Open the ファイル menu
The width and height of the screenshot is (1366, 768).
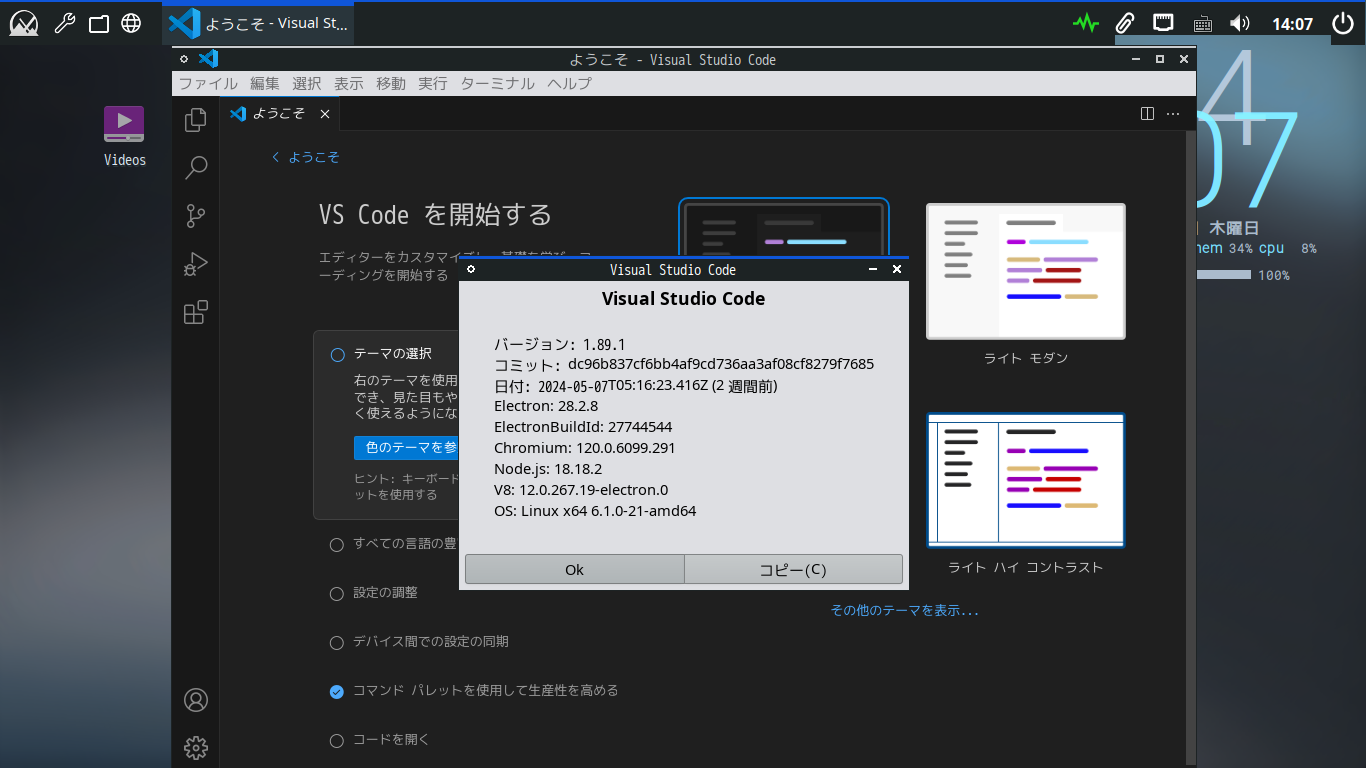click(x=208, y=84)
